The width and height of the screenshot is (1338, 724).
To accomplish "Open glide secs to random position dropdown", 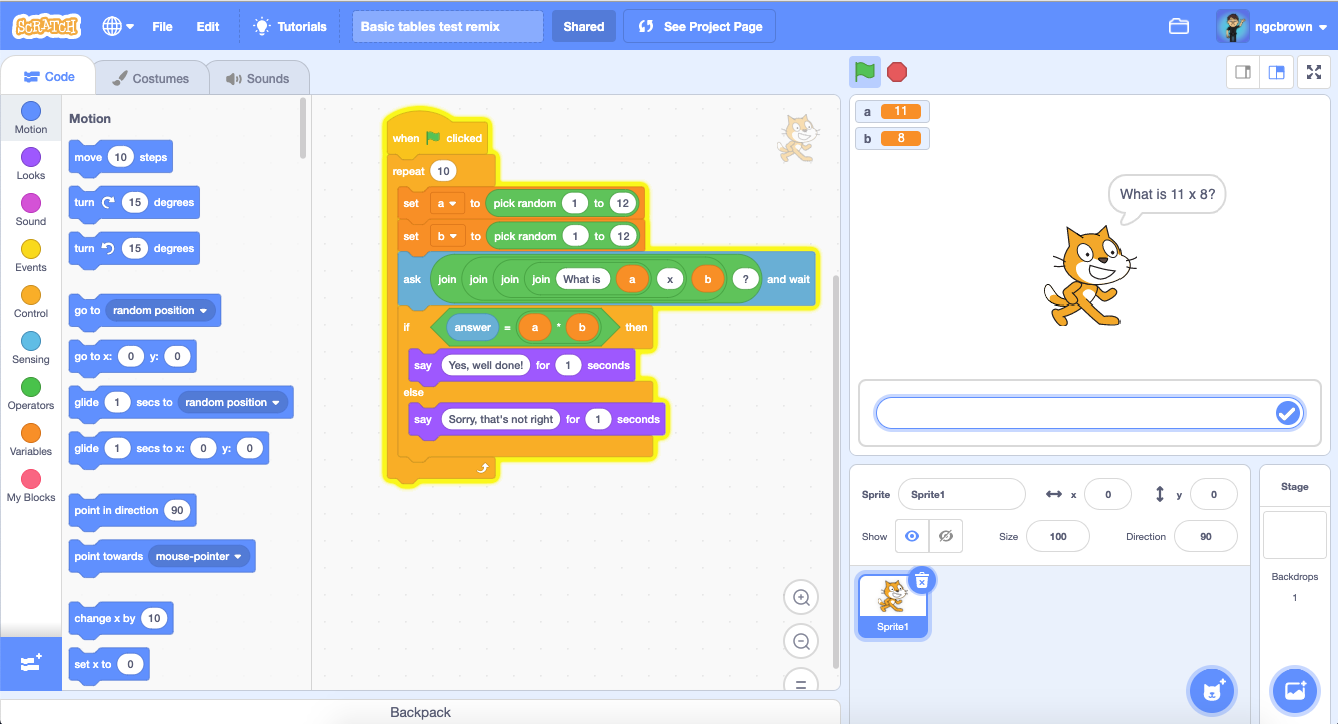I will [x=233, y=402].
